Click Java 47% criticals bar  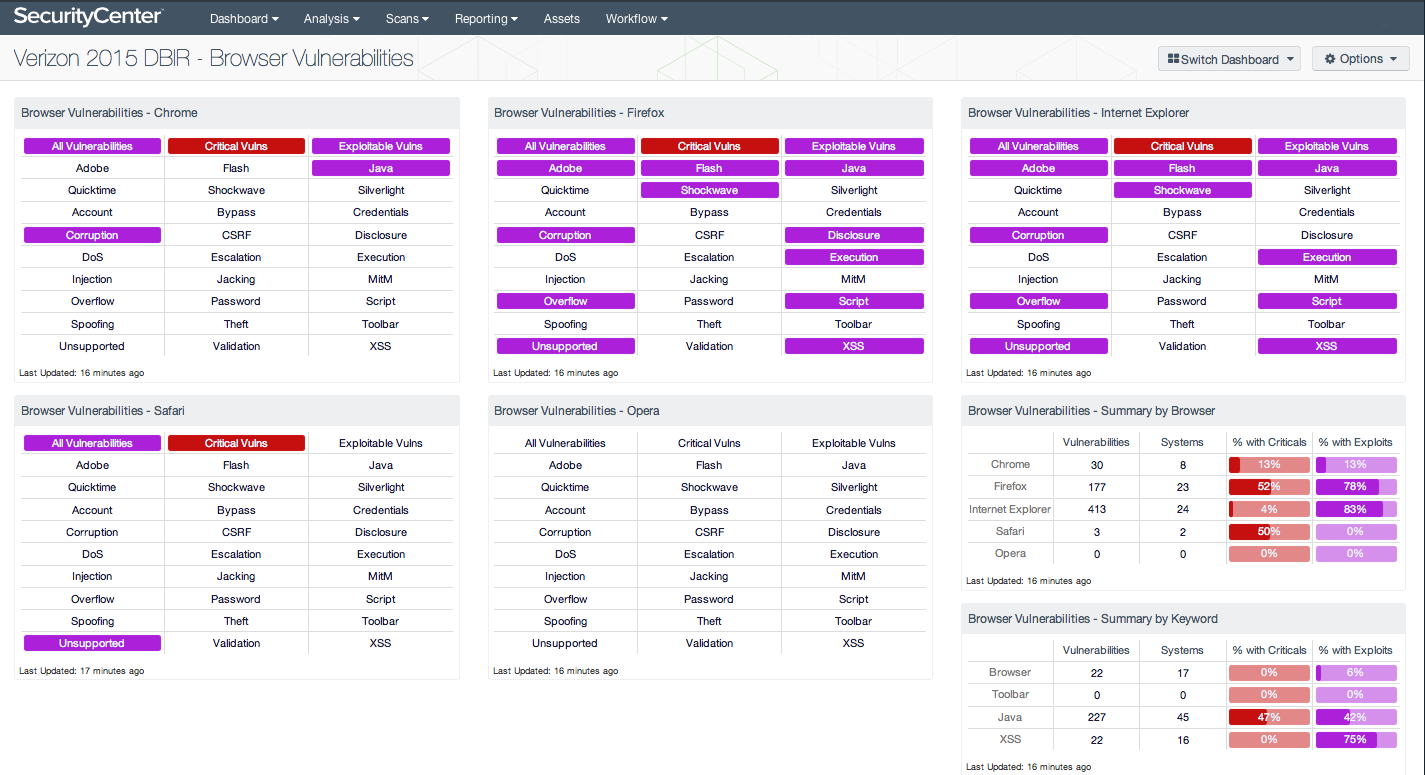click(x=1269, y=717)
